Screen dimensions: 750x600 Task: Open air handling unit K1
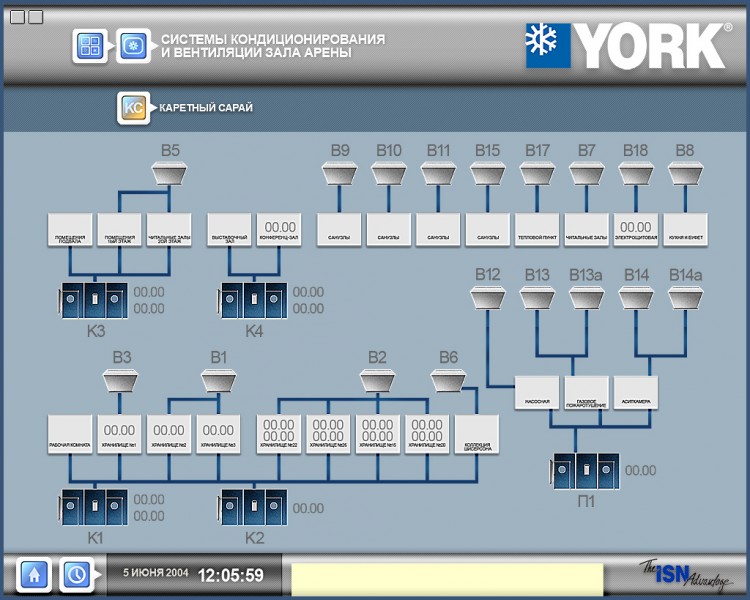(94, 507)
